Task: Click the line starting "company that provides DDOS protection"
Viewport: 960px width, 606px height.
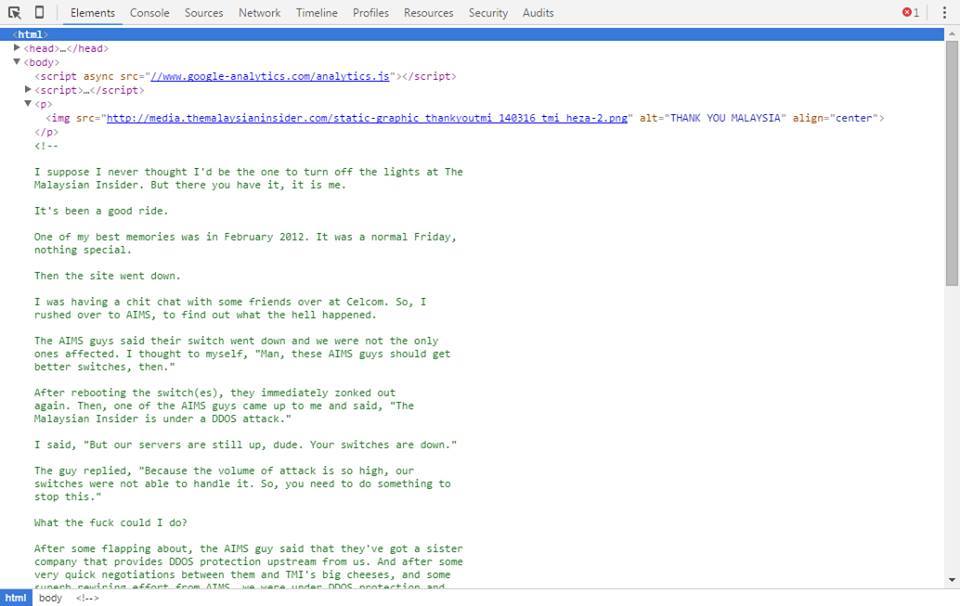Action: (249, 561)
